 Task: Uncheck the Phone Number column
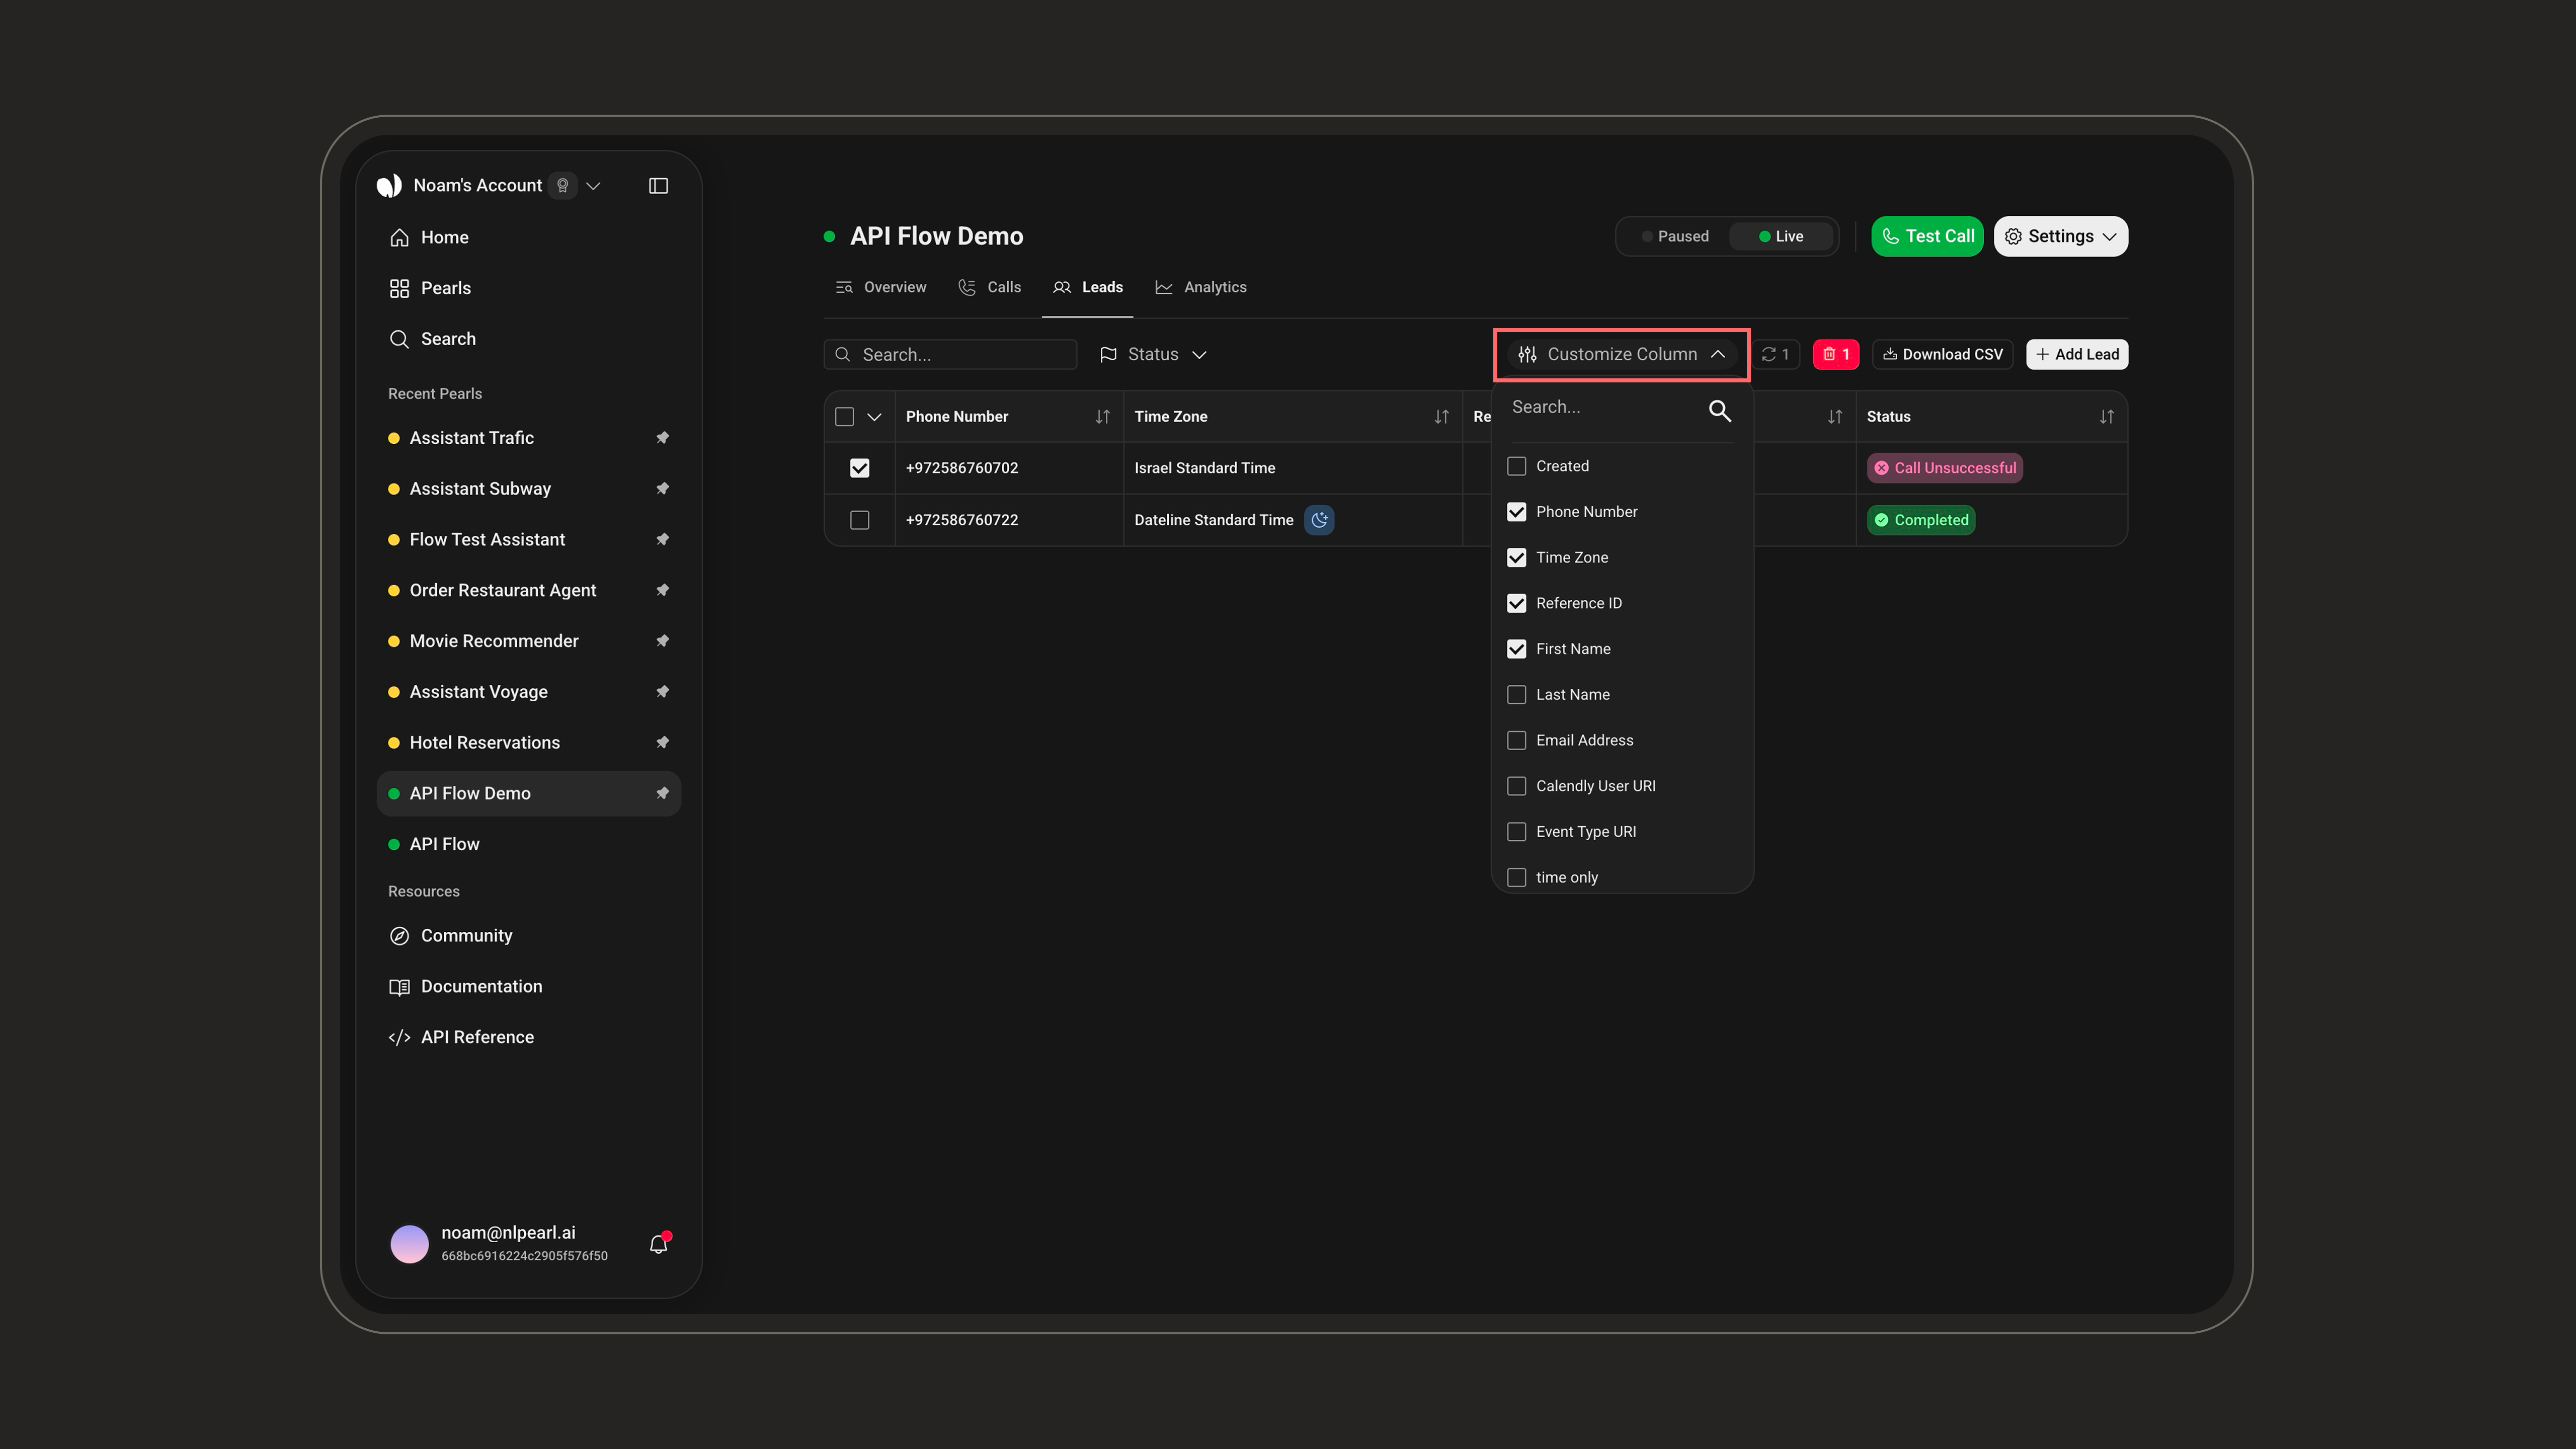pyautogui.click(x=1516, y=512)
